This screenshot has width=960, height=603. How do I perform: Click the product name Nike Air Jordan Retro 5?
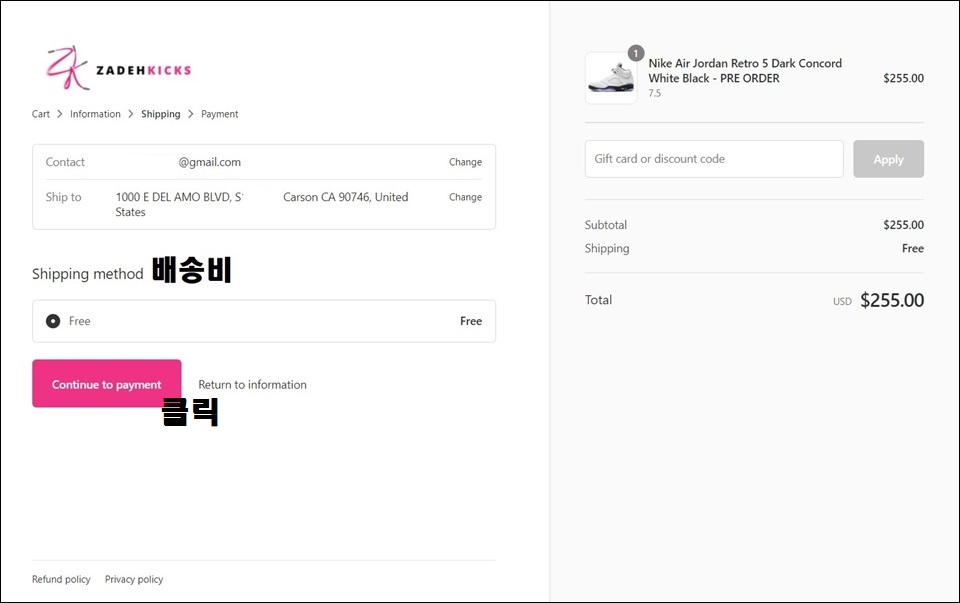click(745, 70)
